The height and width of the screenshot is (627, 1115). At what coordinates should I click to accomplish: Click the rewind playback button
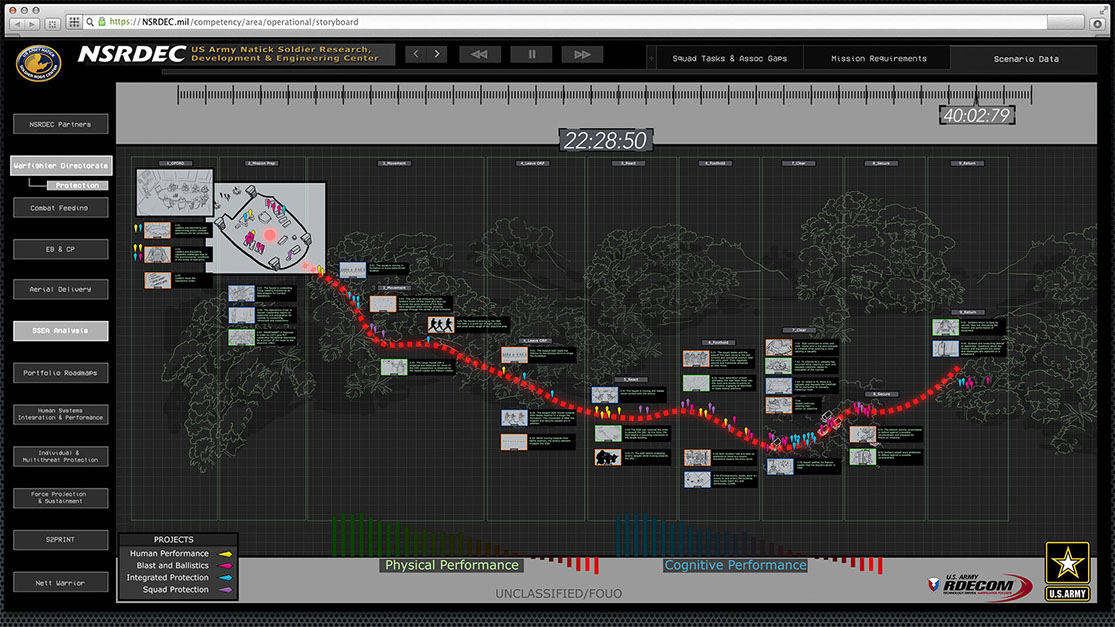(479, 55)
